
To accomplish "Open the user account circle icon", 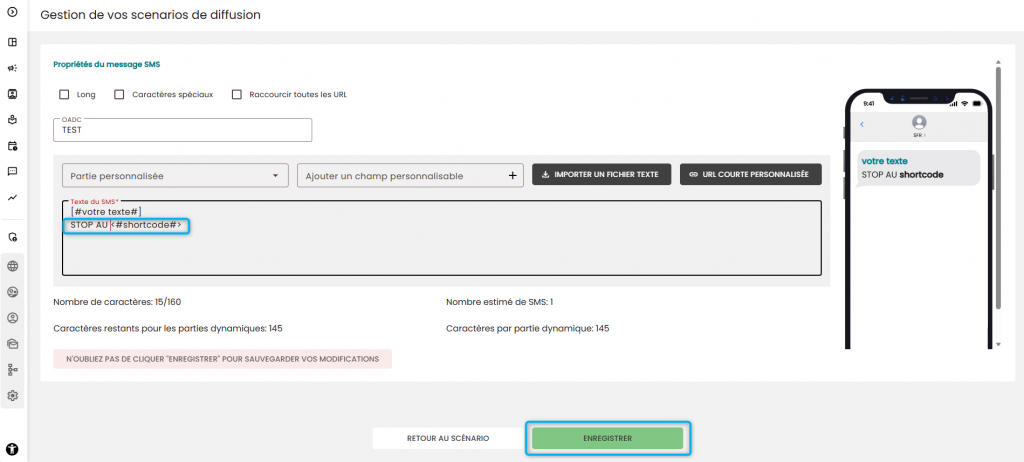I will pyautogui.click(x=12, y=318).
